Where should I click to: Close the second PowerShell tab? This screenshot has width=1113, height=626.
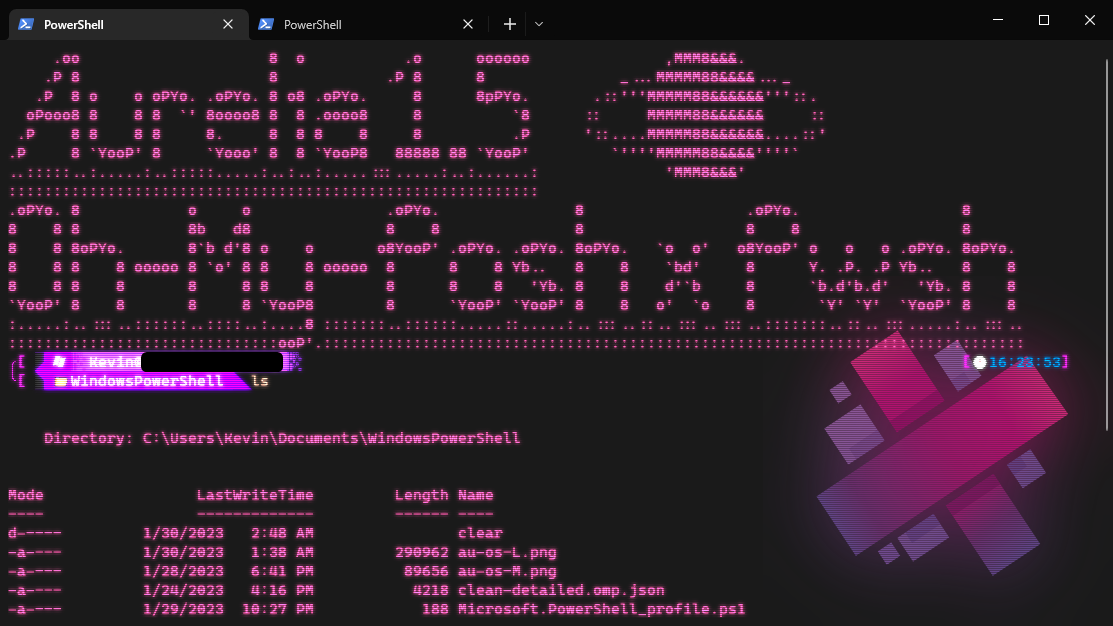(468, 24)
